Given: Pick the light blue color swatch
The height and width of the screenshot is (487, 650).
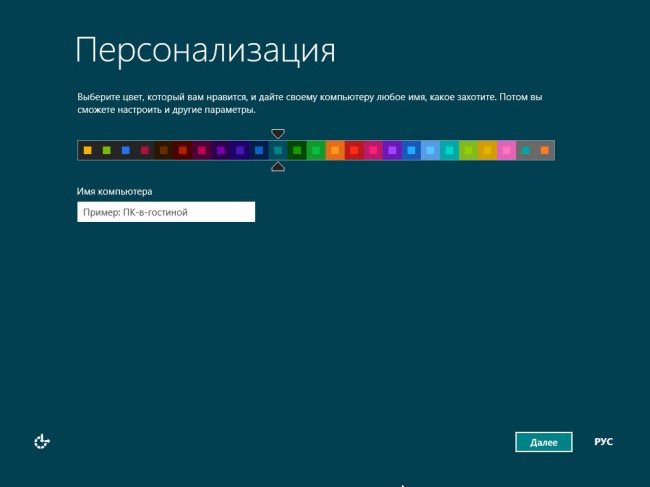Looking at the screenshot, I should click(431, 150).
